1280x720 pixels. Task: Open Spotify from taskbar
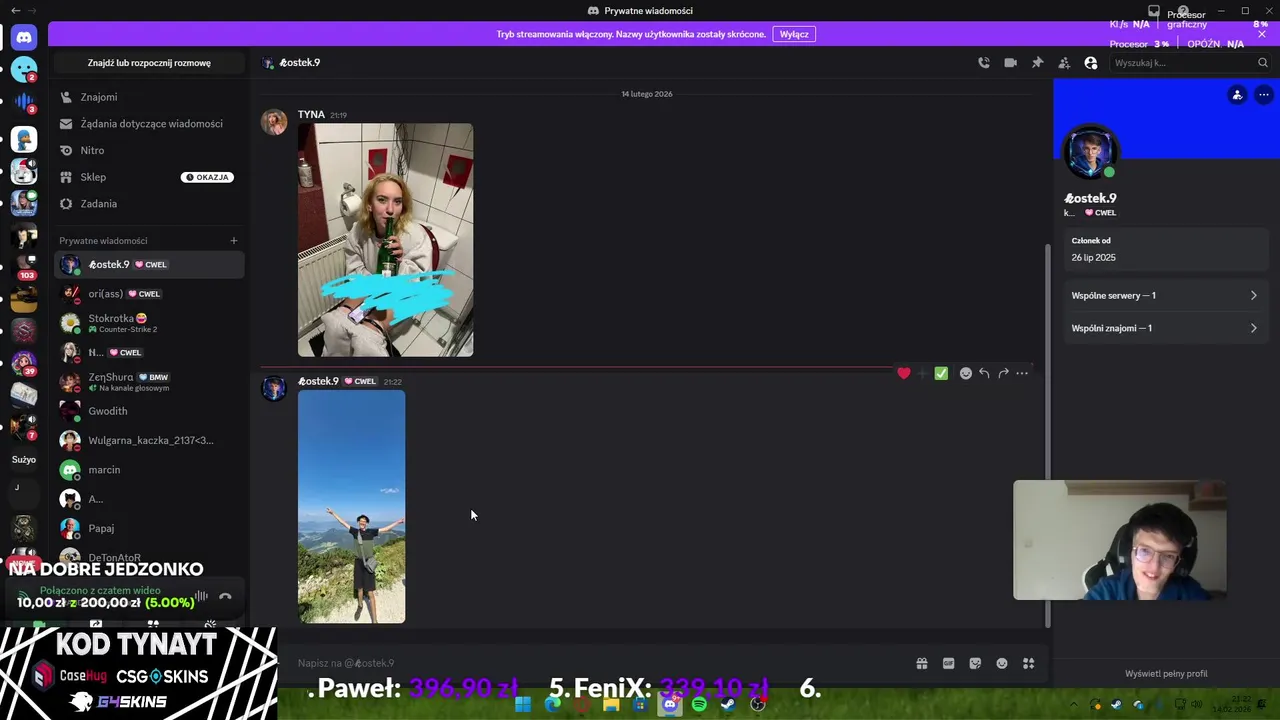pos(699,704)
